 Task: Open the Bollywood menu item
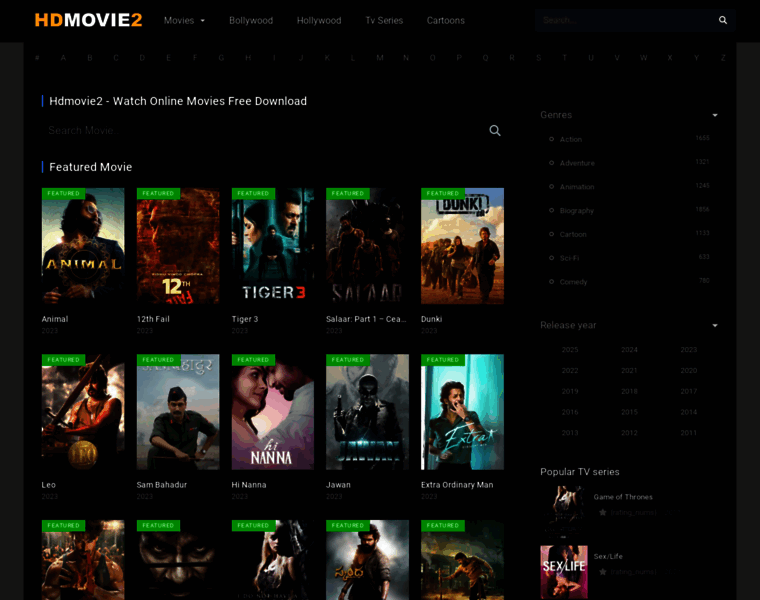click(x=251, y=20)
